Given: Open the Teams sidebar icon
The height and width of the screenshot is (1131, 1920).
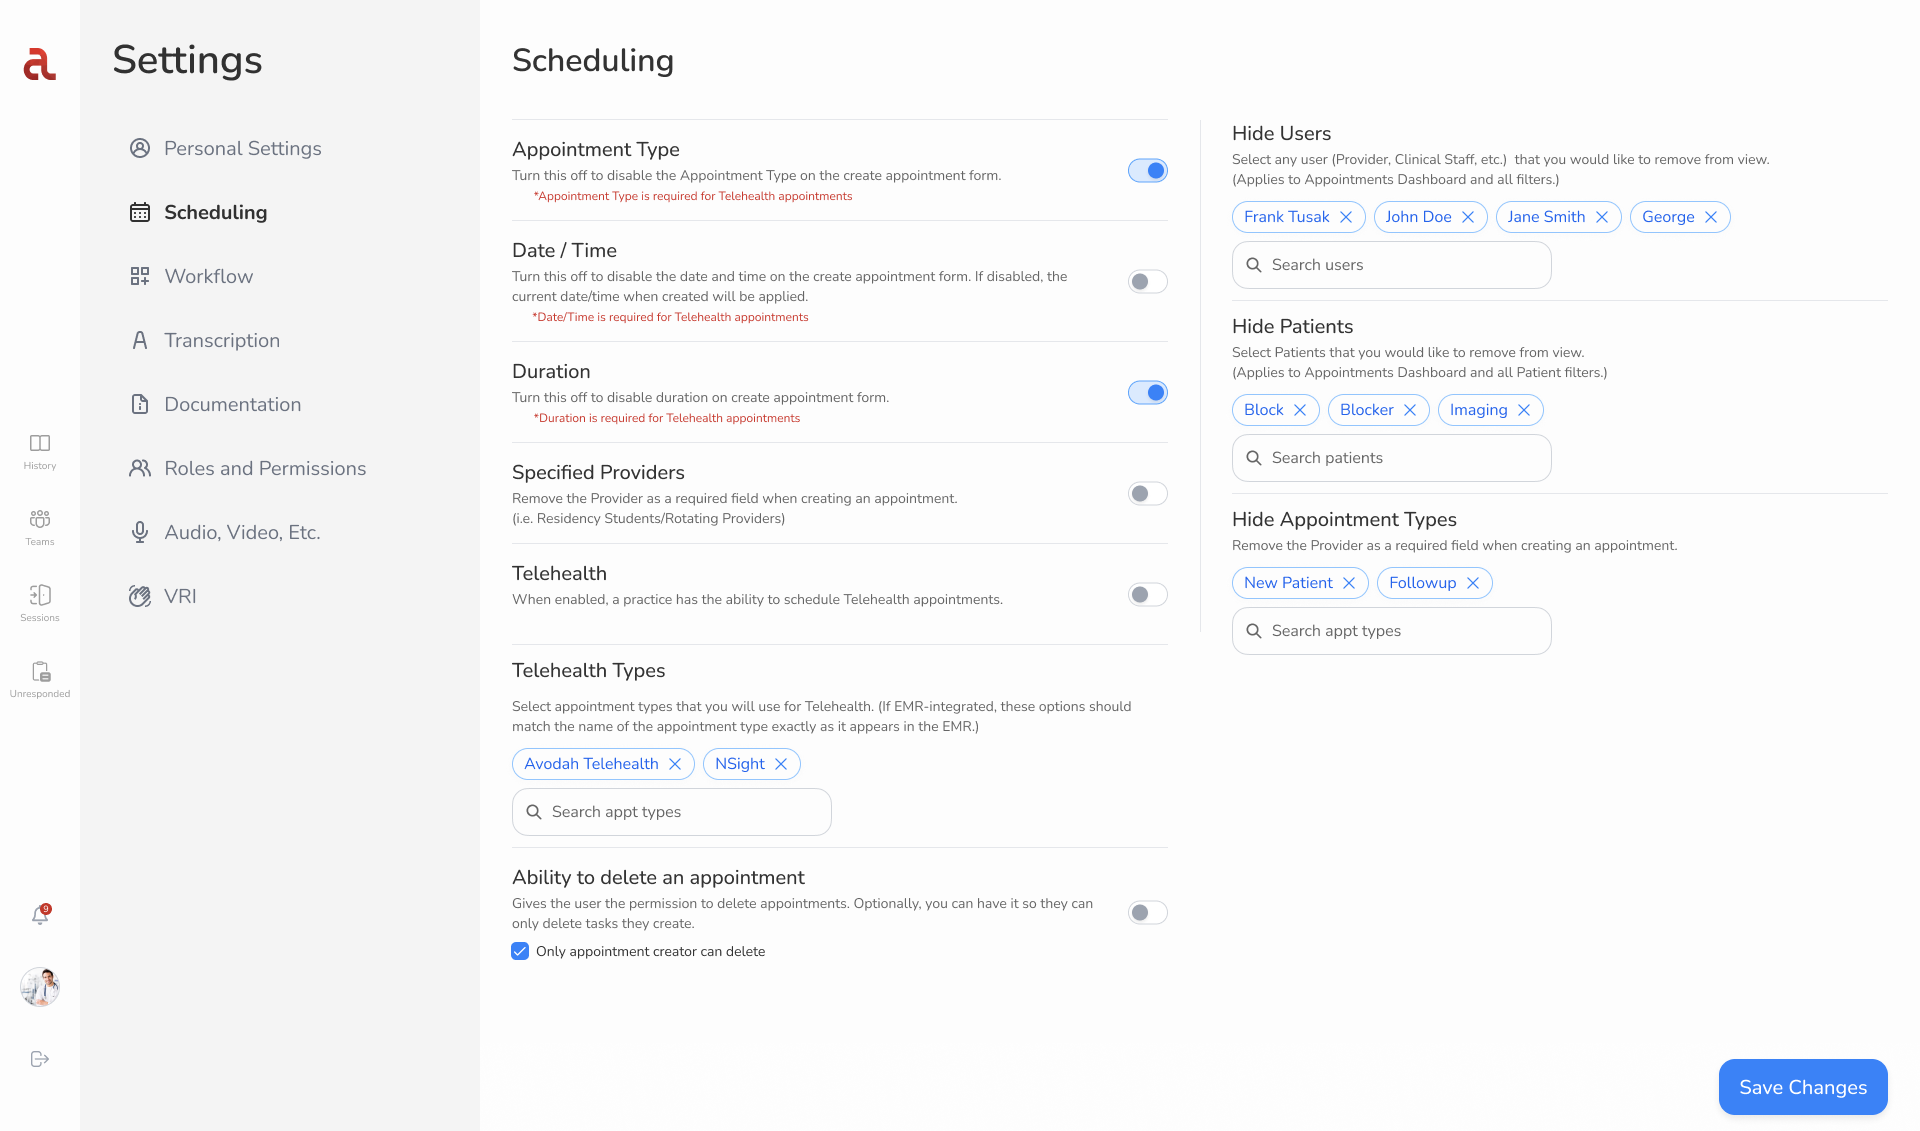Looking at the screenshot, I should (40, 528).
